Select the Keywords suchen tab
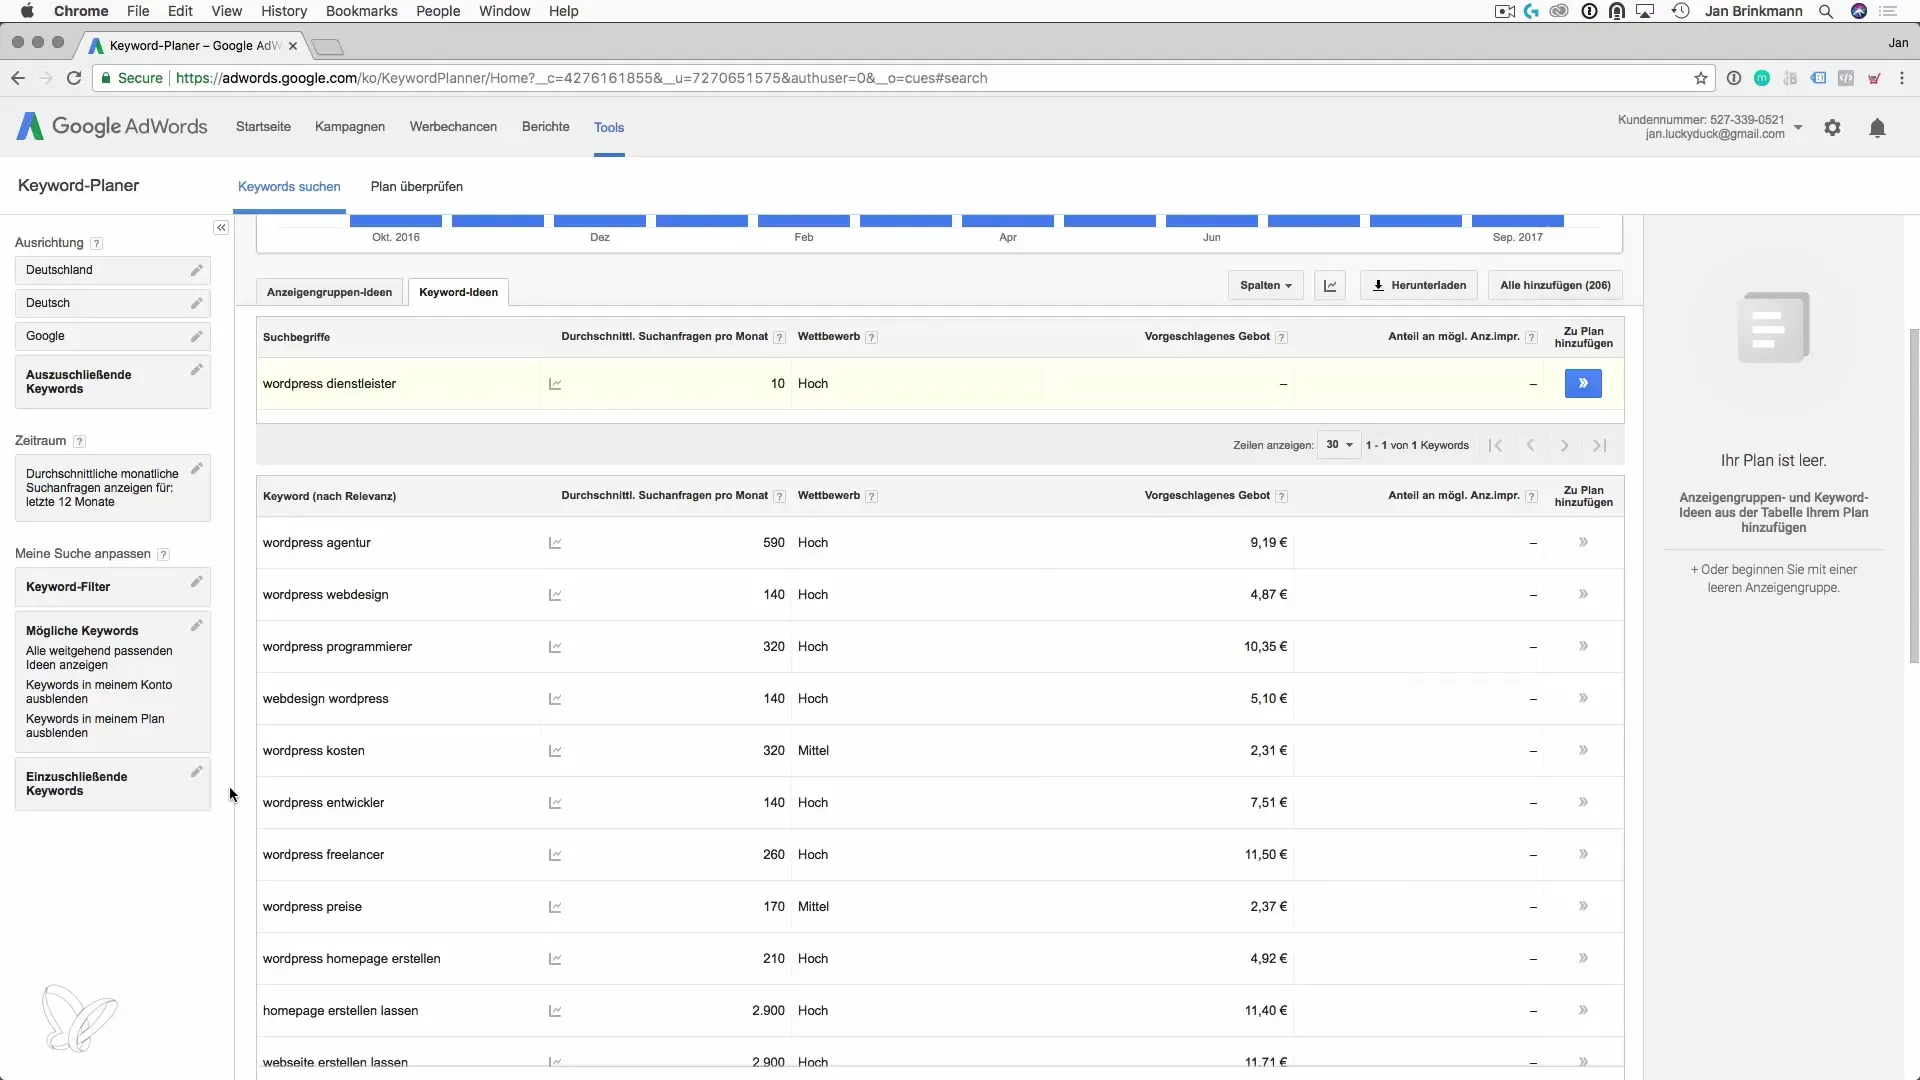Viewport: 1920px width, 1080px height. [x=289, y=187]
